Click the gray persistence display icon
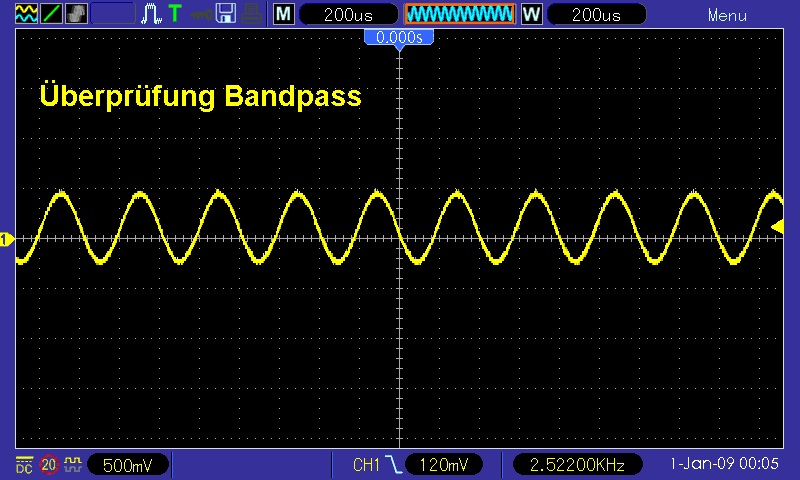 [77, 13]
